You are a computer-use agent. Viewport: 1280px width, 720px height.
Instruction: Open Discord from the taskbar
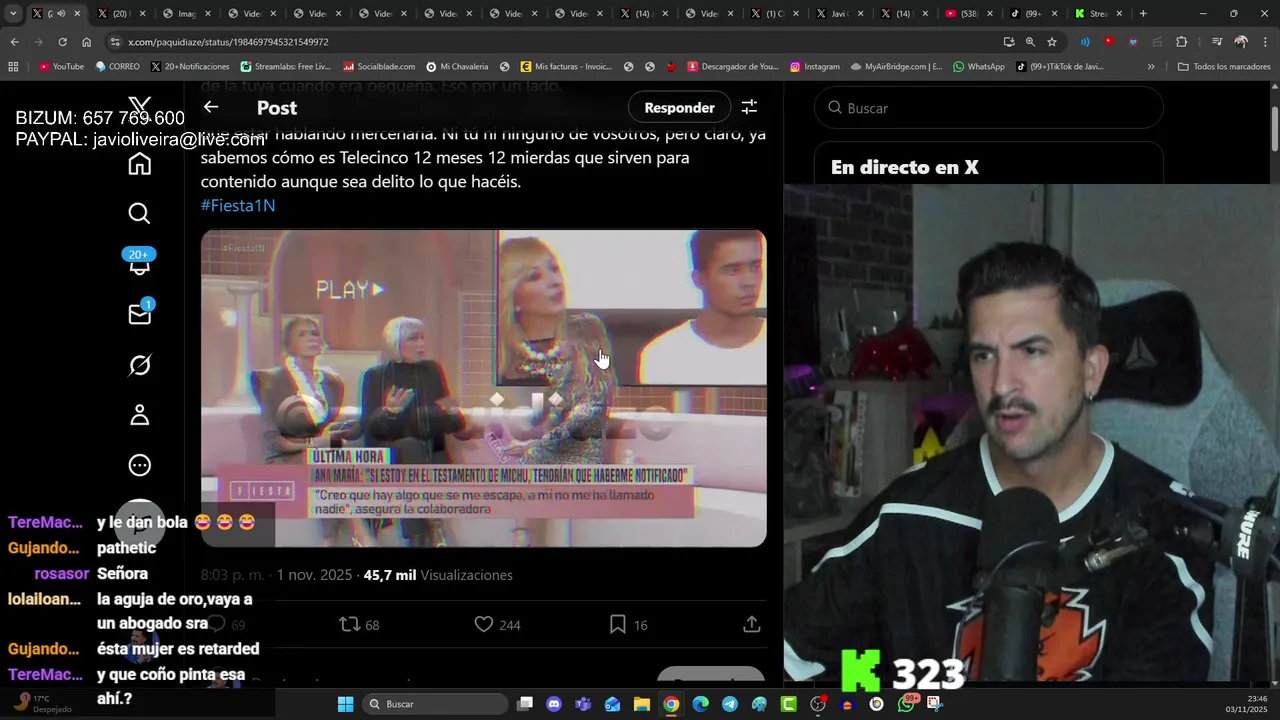point(554,704)
